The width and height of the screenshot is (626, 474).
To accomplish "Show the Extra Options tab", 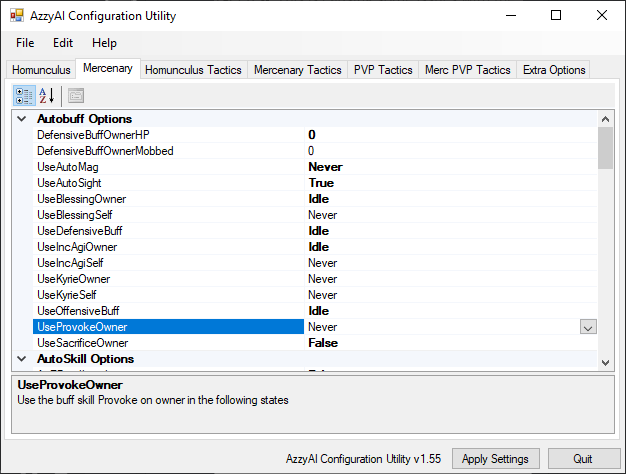I will click(x=554, y=70).
